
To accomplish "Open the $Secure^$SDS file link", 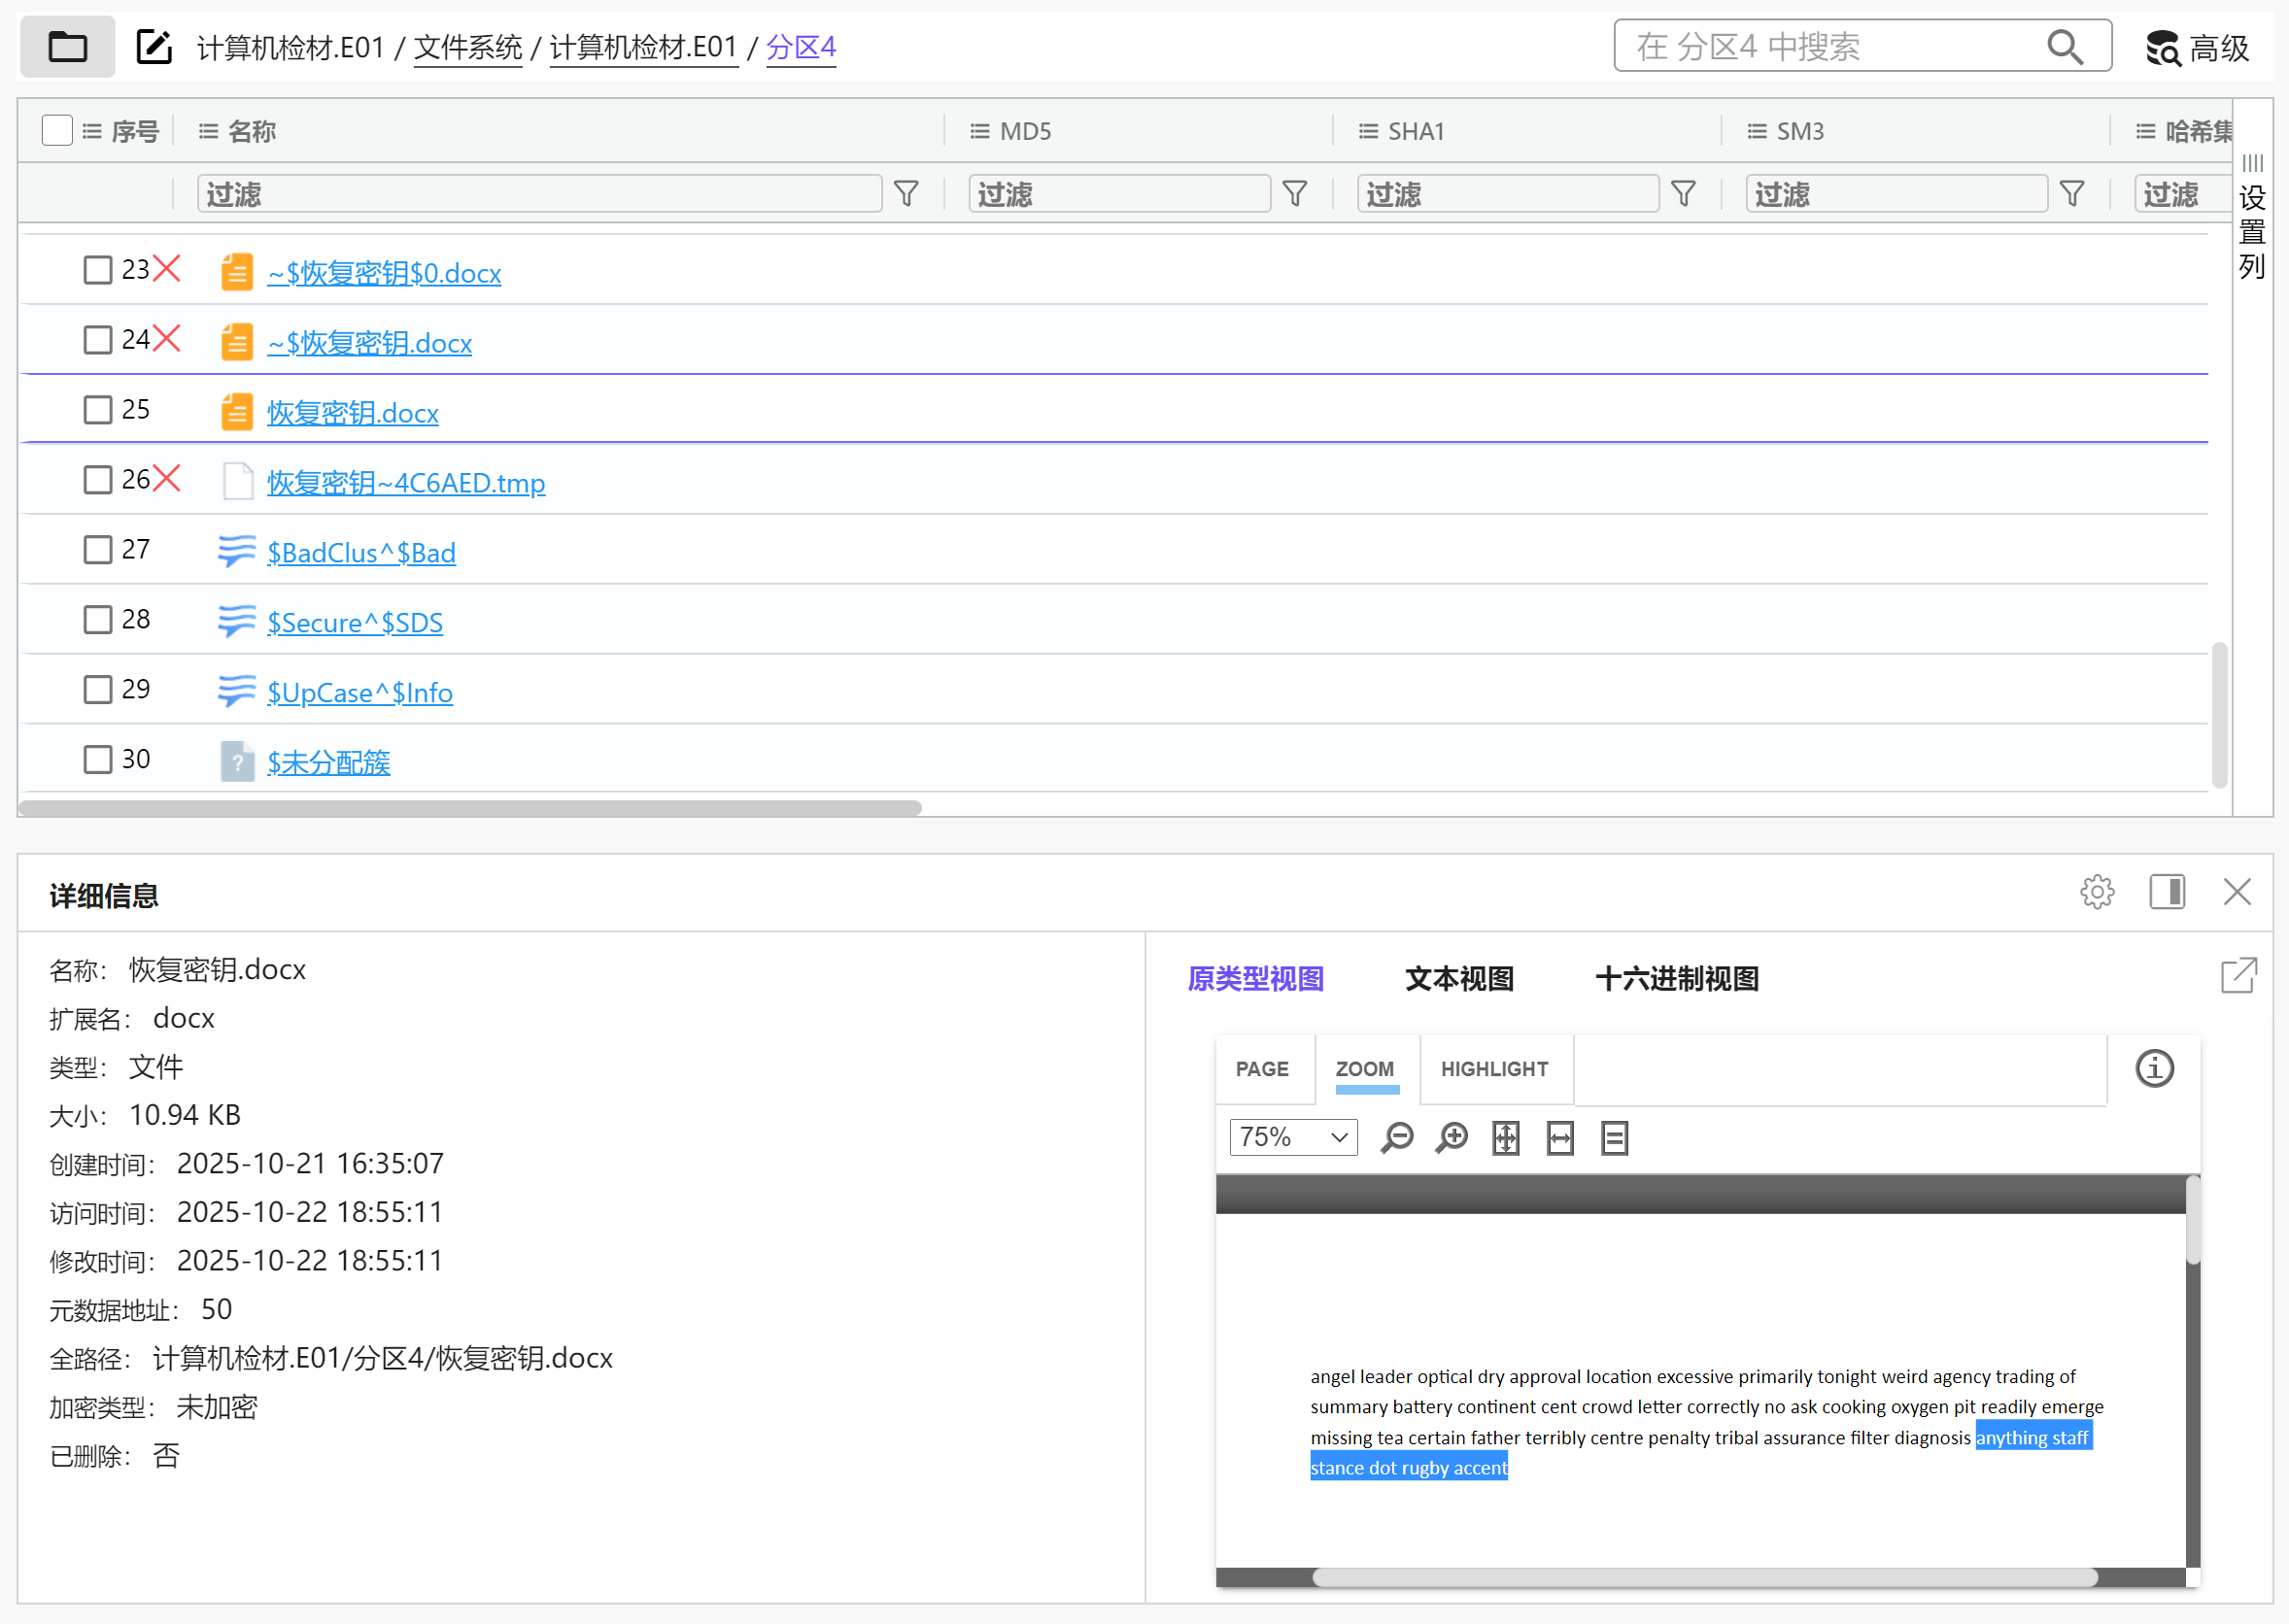I will [354, 623].
